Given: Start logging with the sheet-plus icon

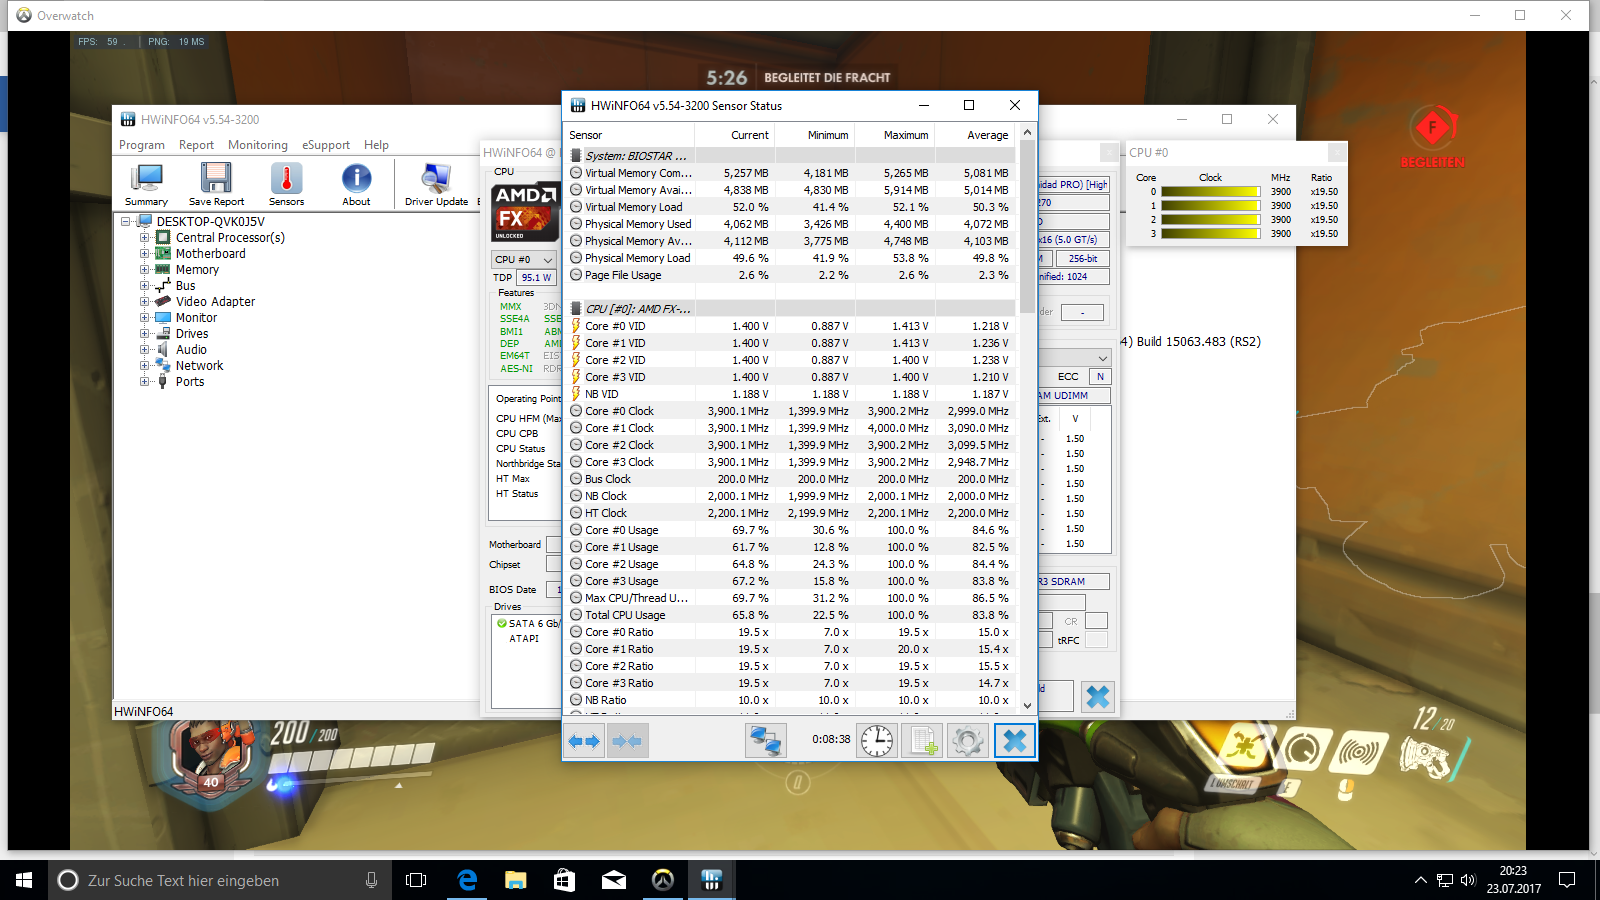Looking at the screenshot, I should (x=922, y=741).
